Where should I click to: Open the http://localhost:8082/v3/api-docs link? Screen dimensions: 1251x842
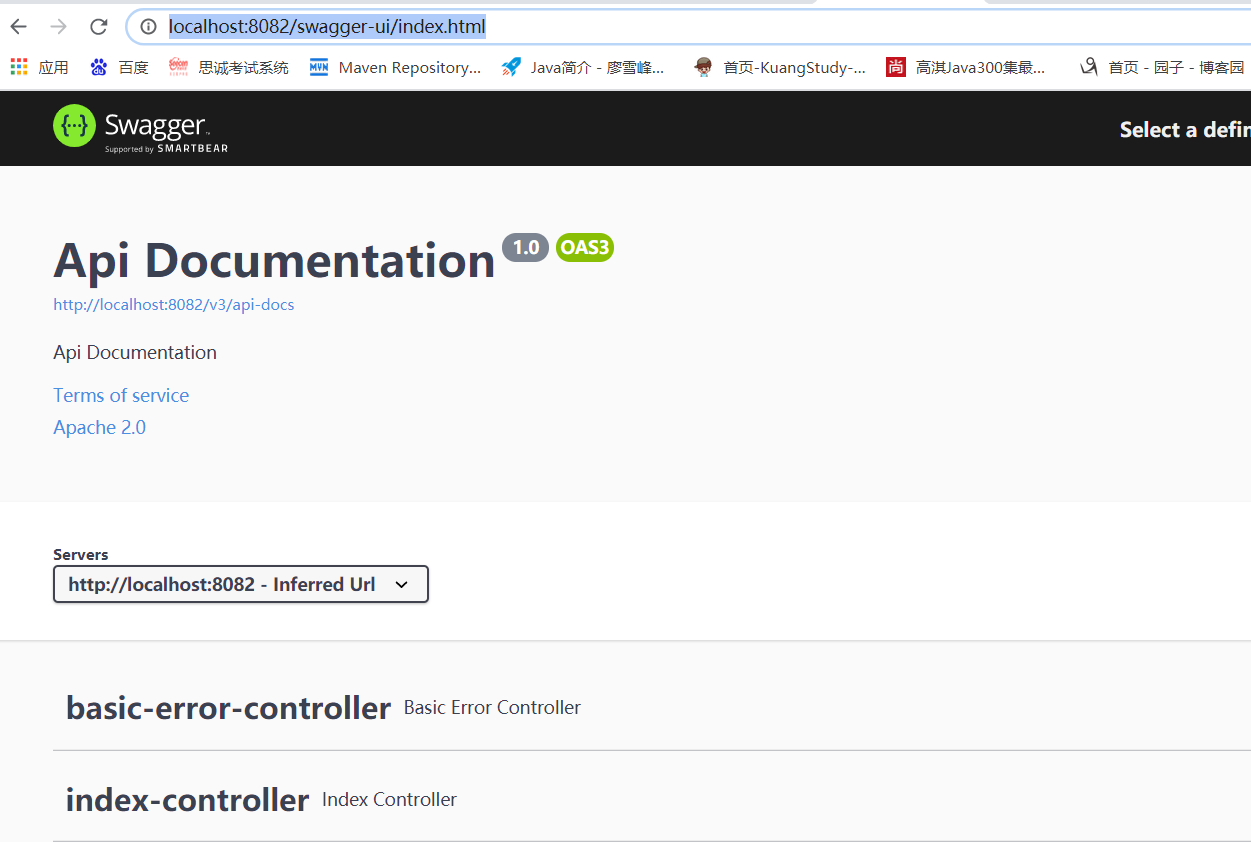click(x=174, y=304)
